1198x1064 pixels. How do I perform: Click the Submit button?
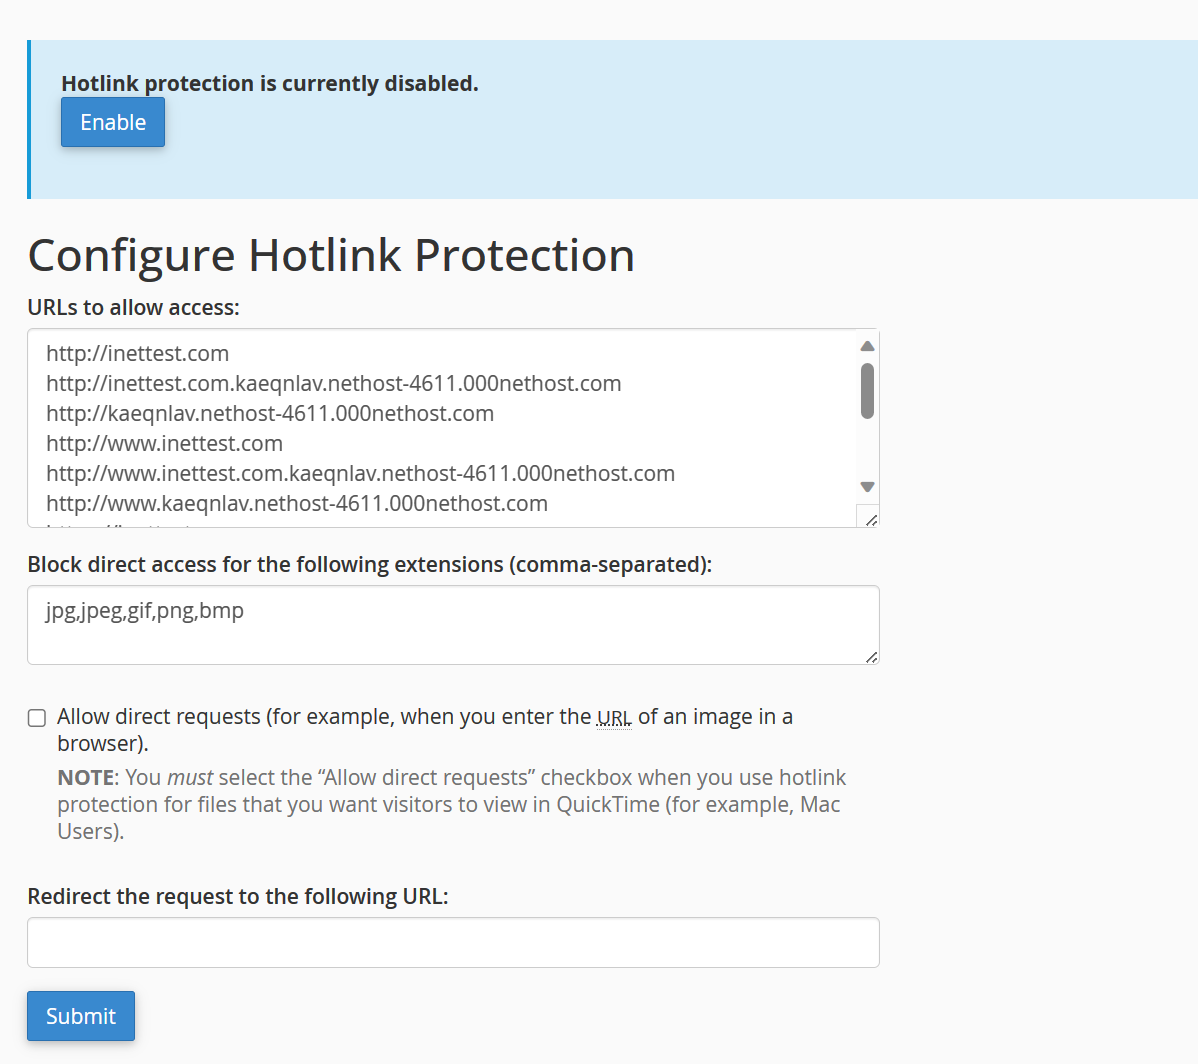[81, 1016]
